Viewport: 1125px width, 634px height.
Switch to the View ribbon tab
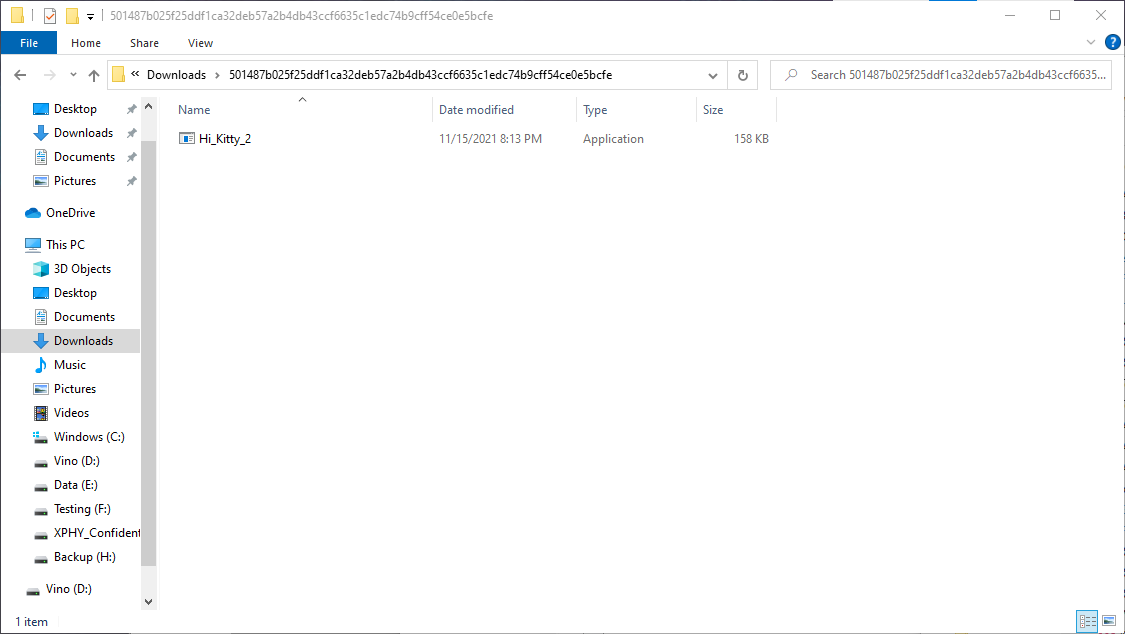coord(200,43)
